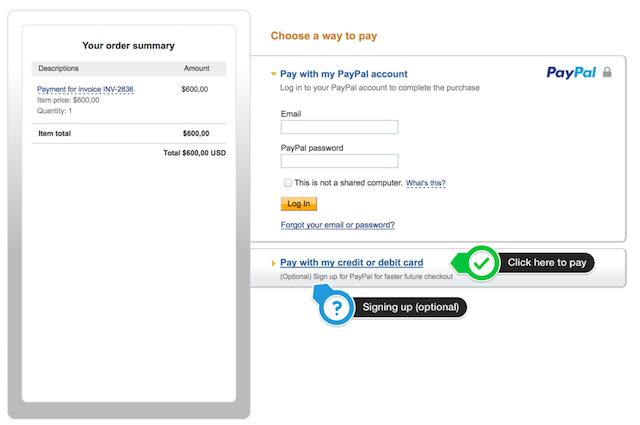
Task: Expand the credit or debit card arrow
Action: coord(273,263)
